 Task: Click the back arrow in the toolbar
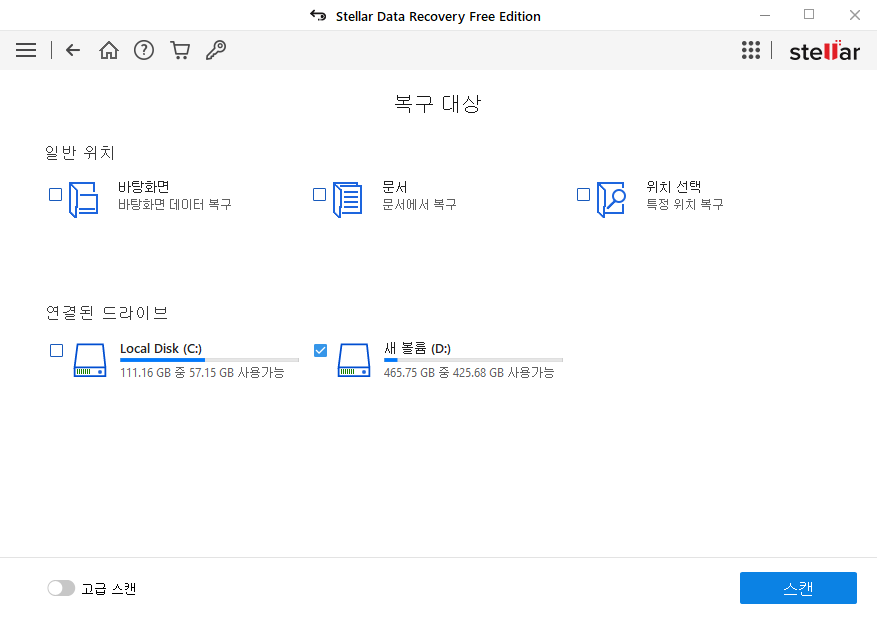click(72, 50)
